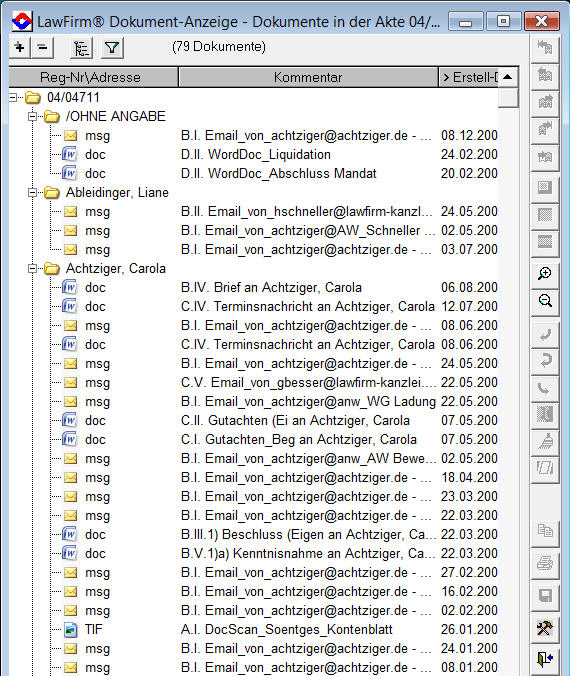Sort by the Kommentar column header
570x676 pixels.
tap(308, 77)
